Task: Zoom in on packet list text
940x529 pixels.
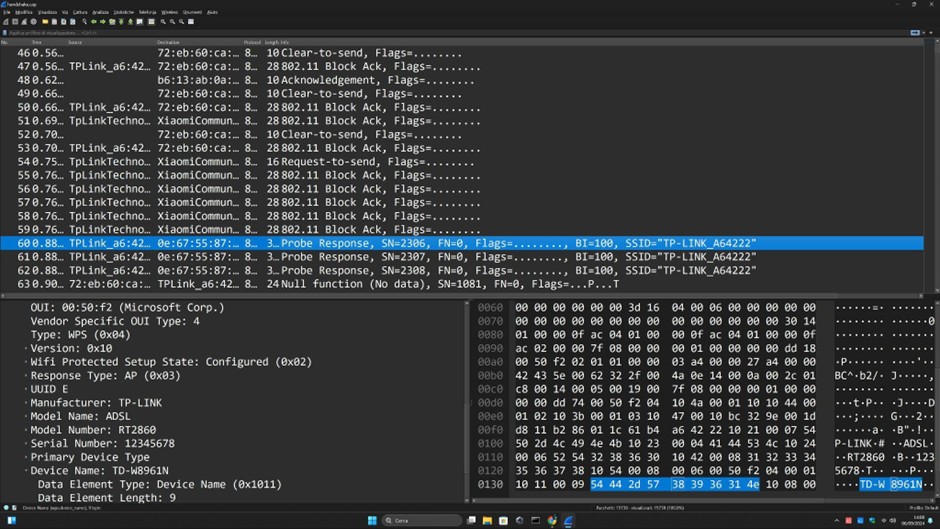Action: pyautogui.click(x=161, y=21)
